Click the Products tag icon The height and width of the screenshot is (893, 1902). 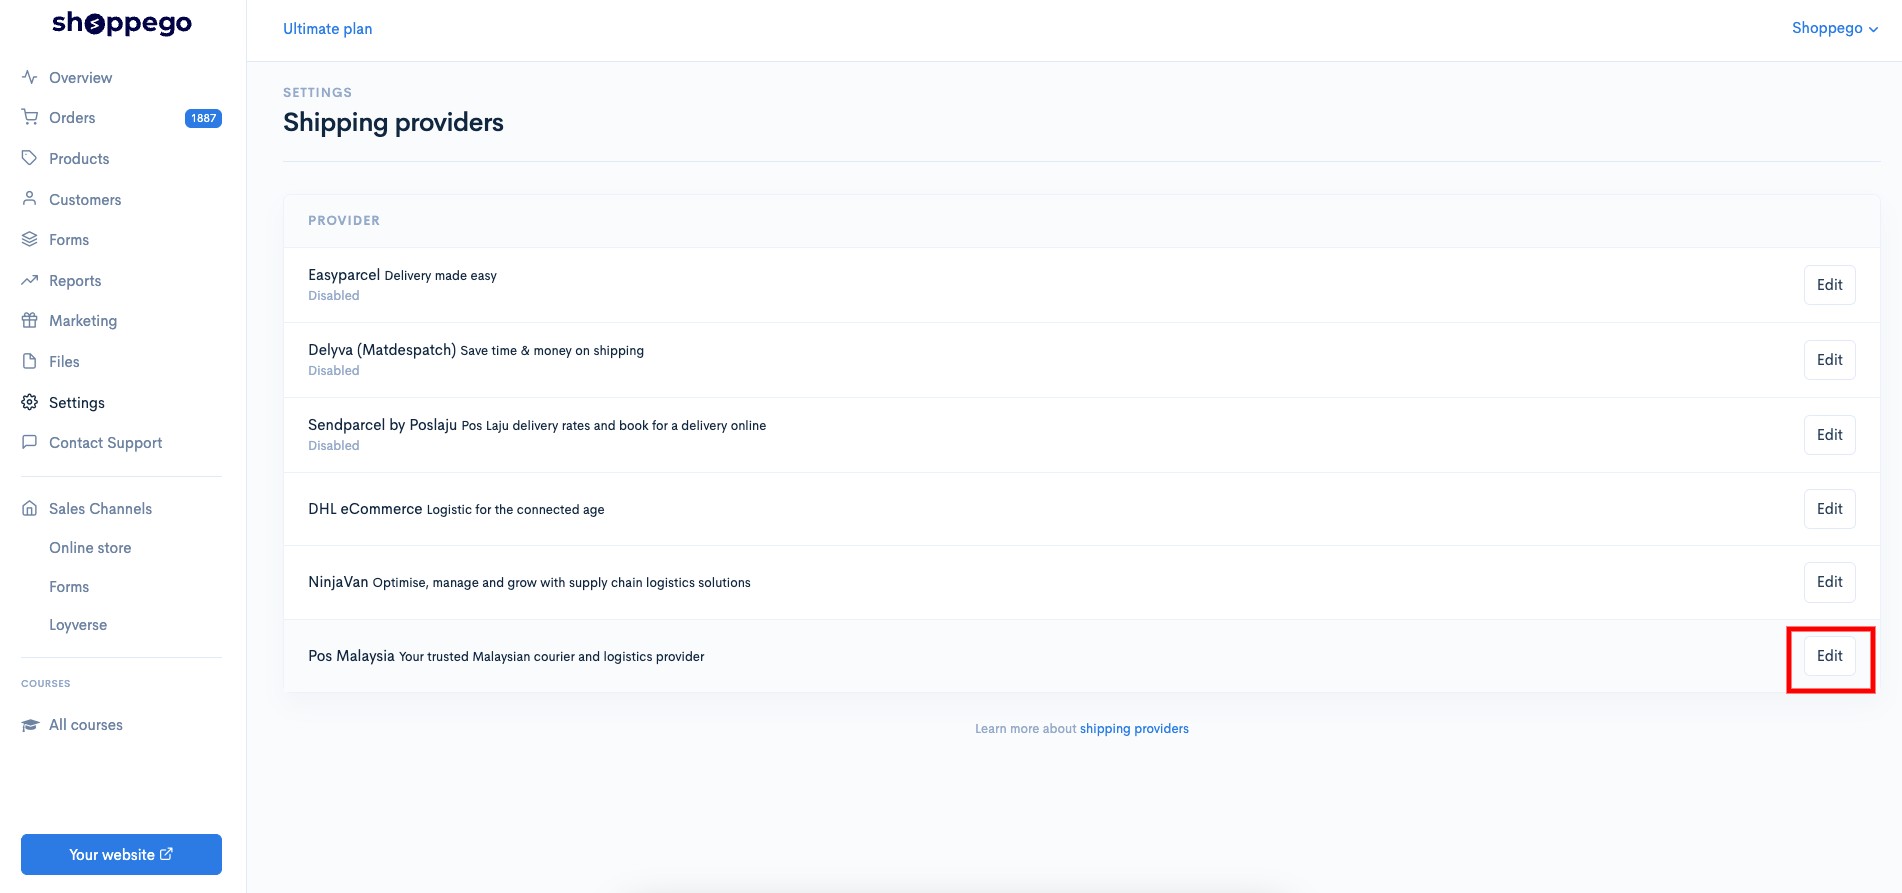coord(30,158)
